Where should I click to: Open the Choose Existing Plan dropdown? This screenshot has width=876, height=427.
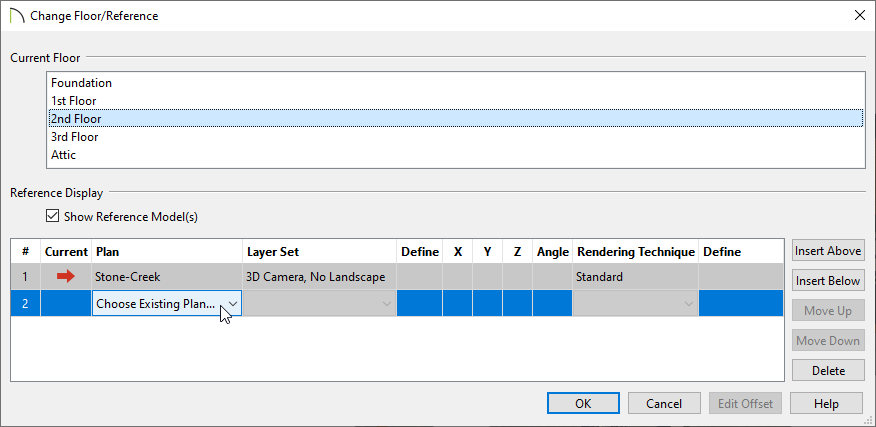click(x=166, y=303)
